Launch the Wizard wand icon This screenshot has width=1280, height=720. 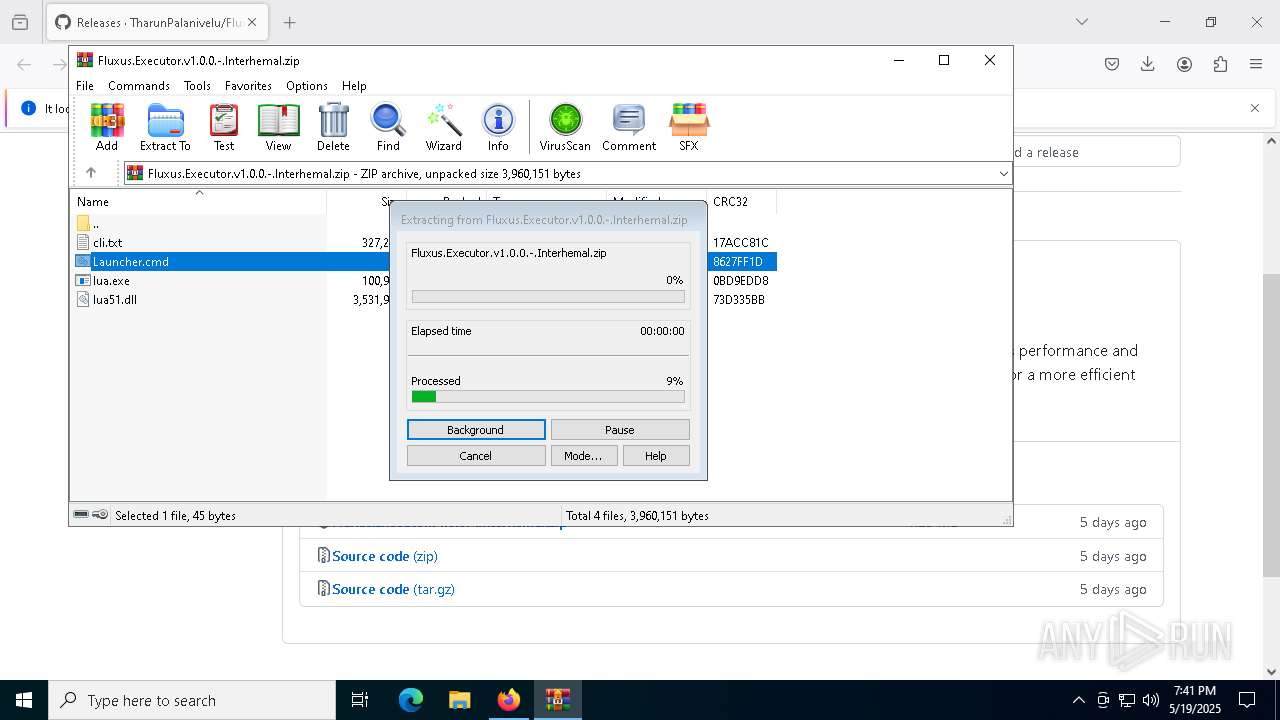click(x=443, y=127)
